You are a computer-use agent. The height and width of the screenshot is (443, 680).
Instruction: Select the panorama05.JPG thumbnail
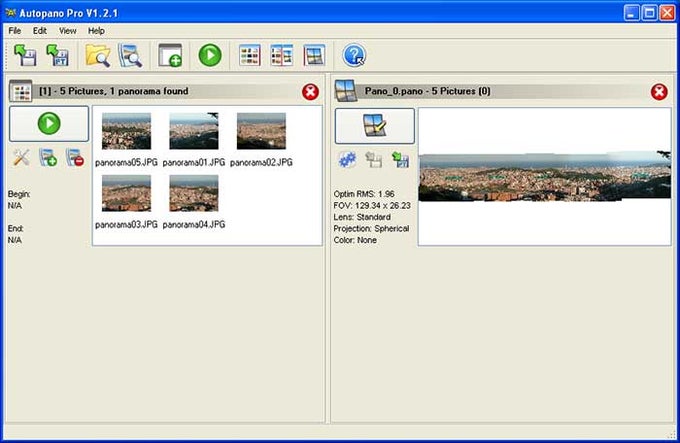126,131
